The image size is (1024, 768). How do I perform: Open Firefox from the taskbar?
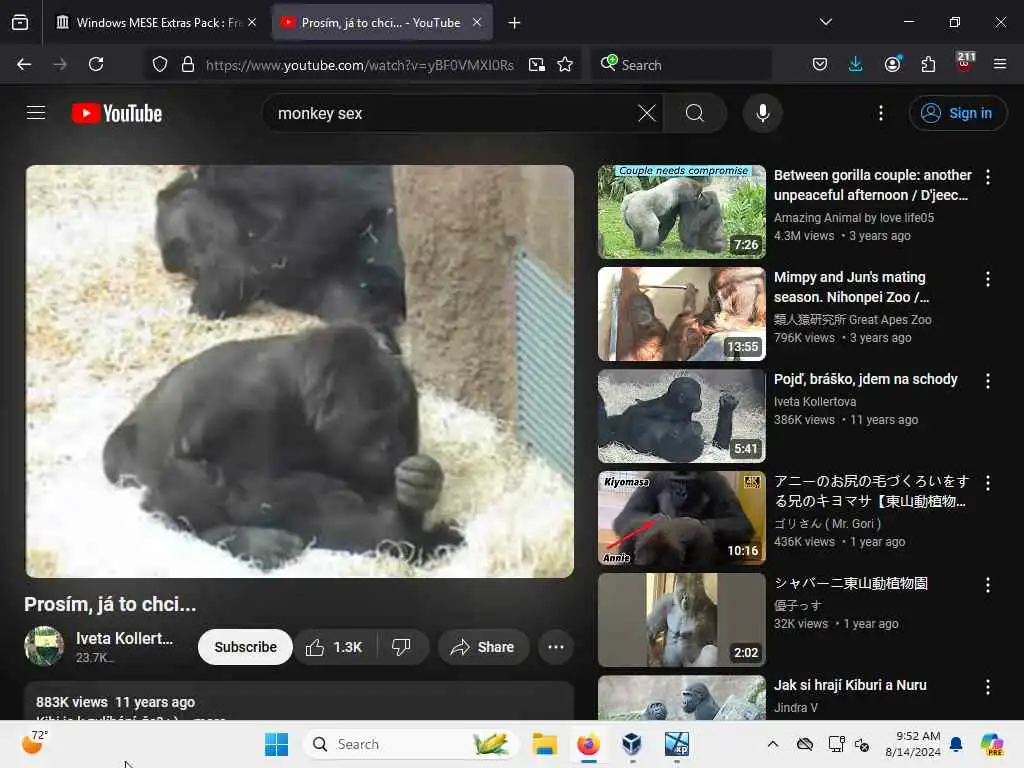coord(588,744)
